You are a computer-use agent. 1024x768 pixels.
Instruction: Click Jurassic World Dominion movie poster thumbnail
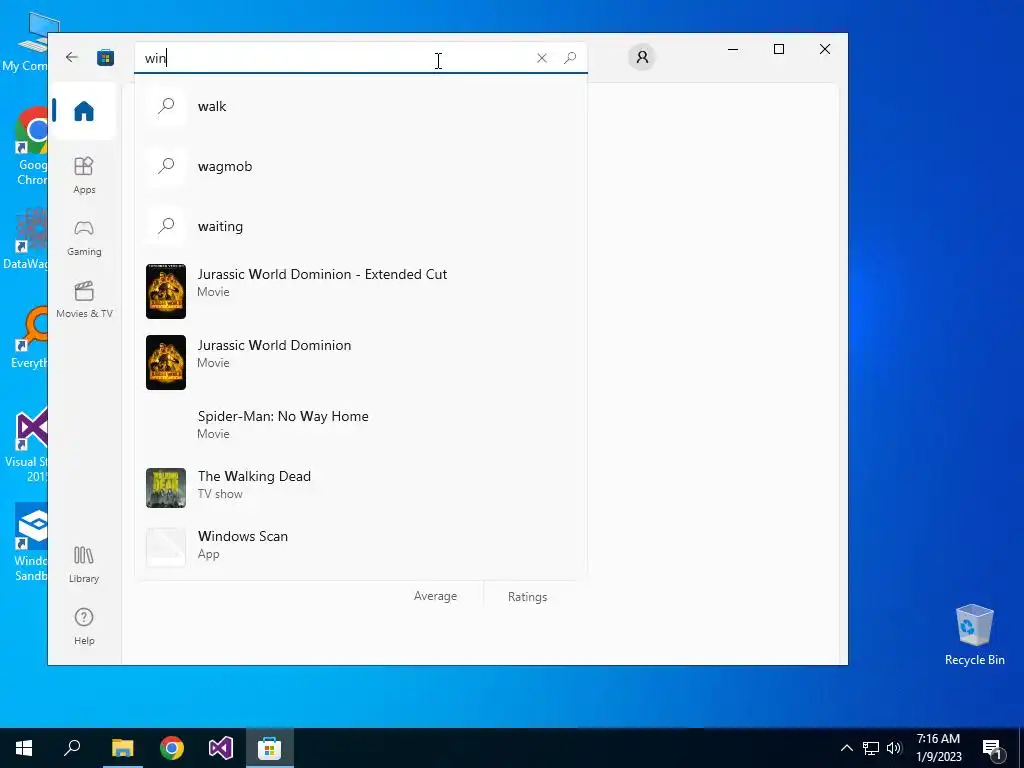tap(166, 362)
